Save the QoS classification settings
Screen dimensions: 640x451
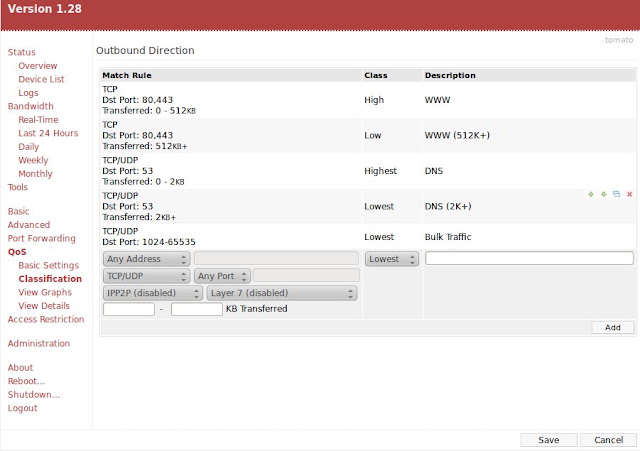549,440
